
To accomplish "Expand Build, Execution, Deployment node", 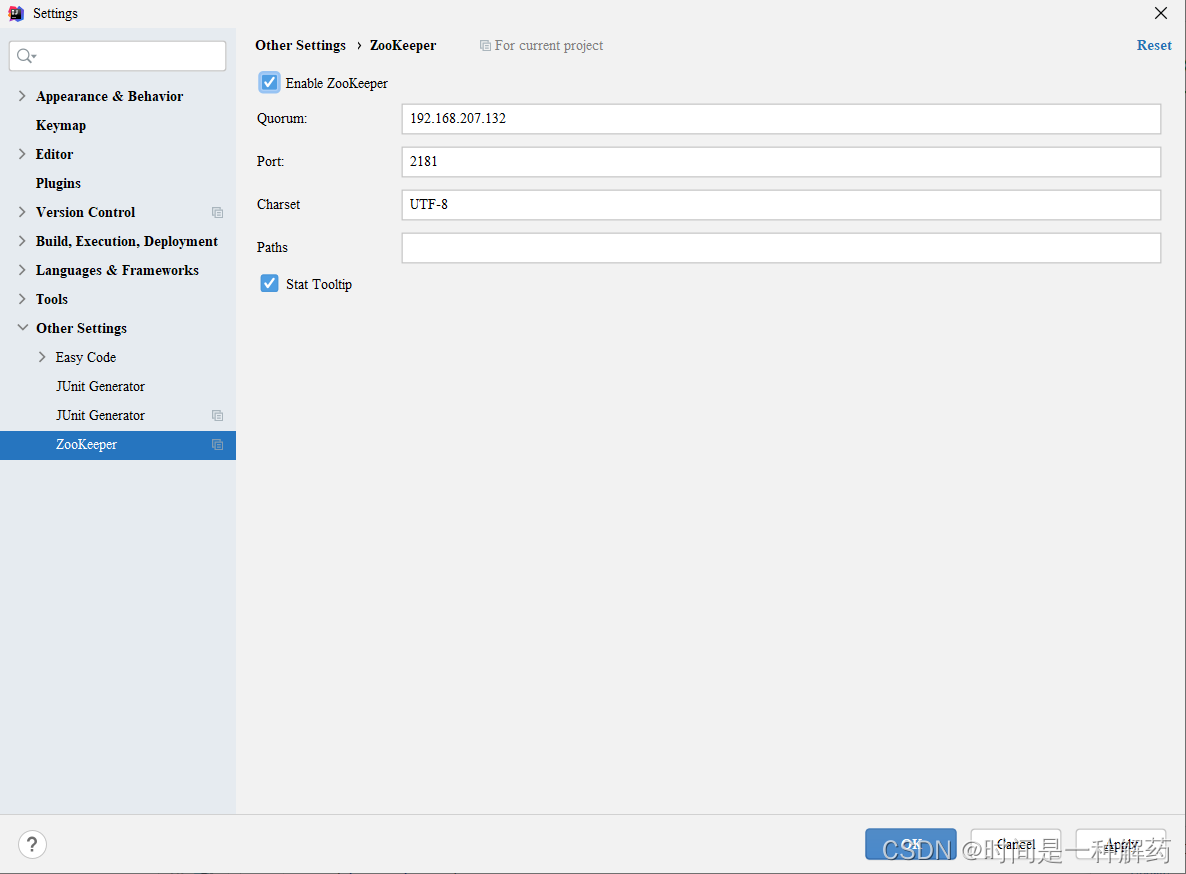I will pos(22,241).
